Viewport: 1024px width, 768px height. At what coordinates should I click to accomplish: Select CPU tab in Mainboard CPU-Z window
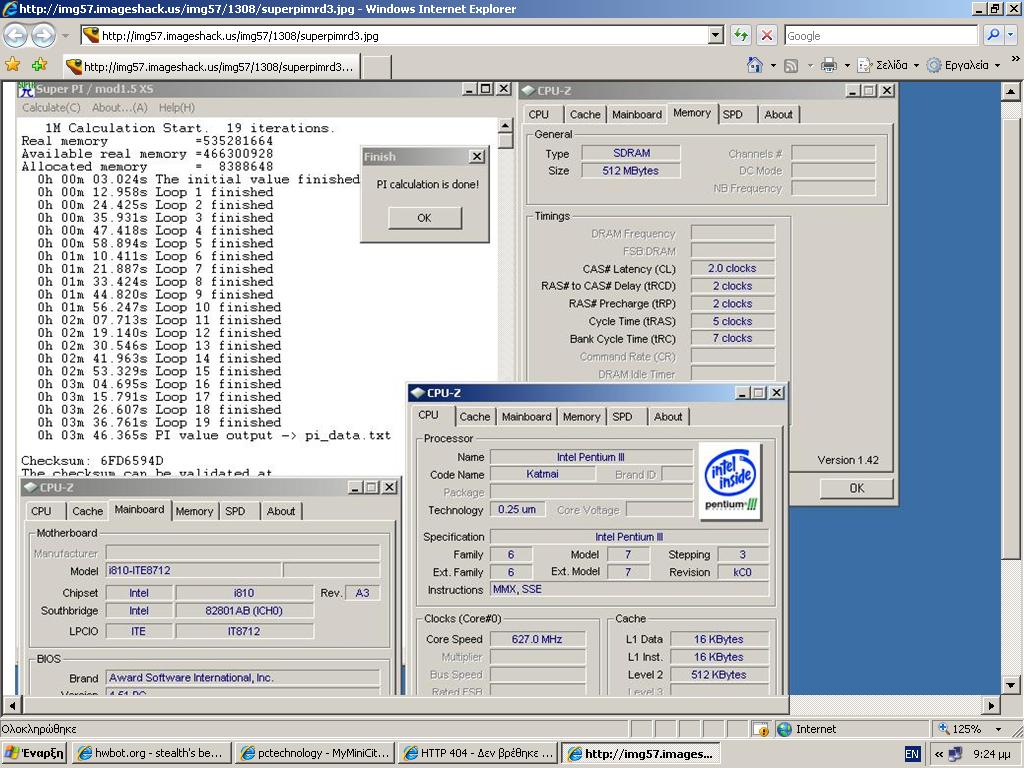pyautogui.click(x=41, y=511)
